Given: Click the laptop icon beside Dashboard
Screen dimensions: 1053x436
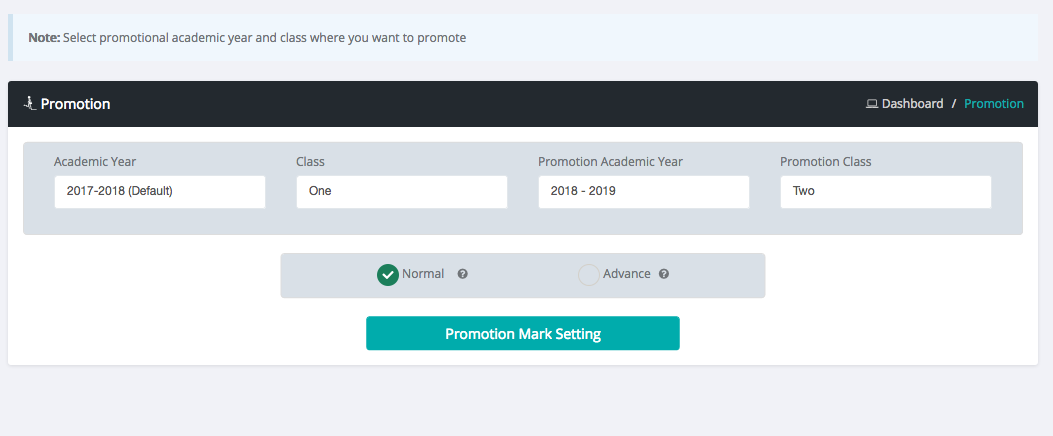Looking at the screenshot, I should click(x=872, y=104).
